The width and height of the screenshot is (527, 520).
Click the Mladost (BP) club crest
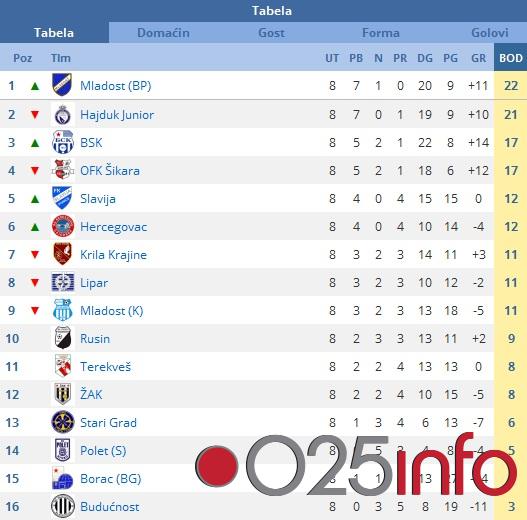coord(62,85)
